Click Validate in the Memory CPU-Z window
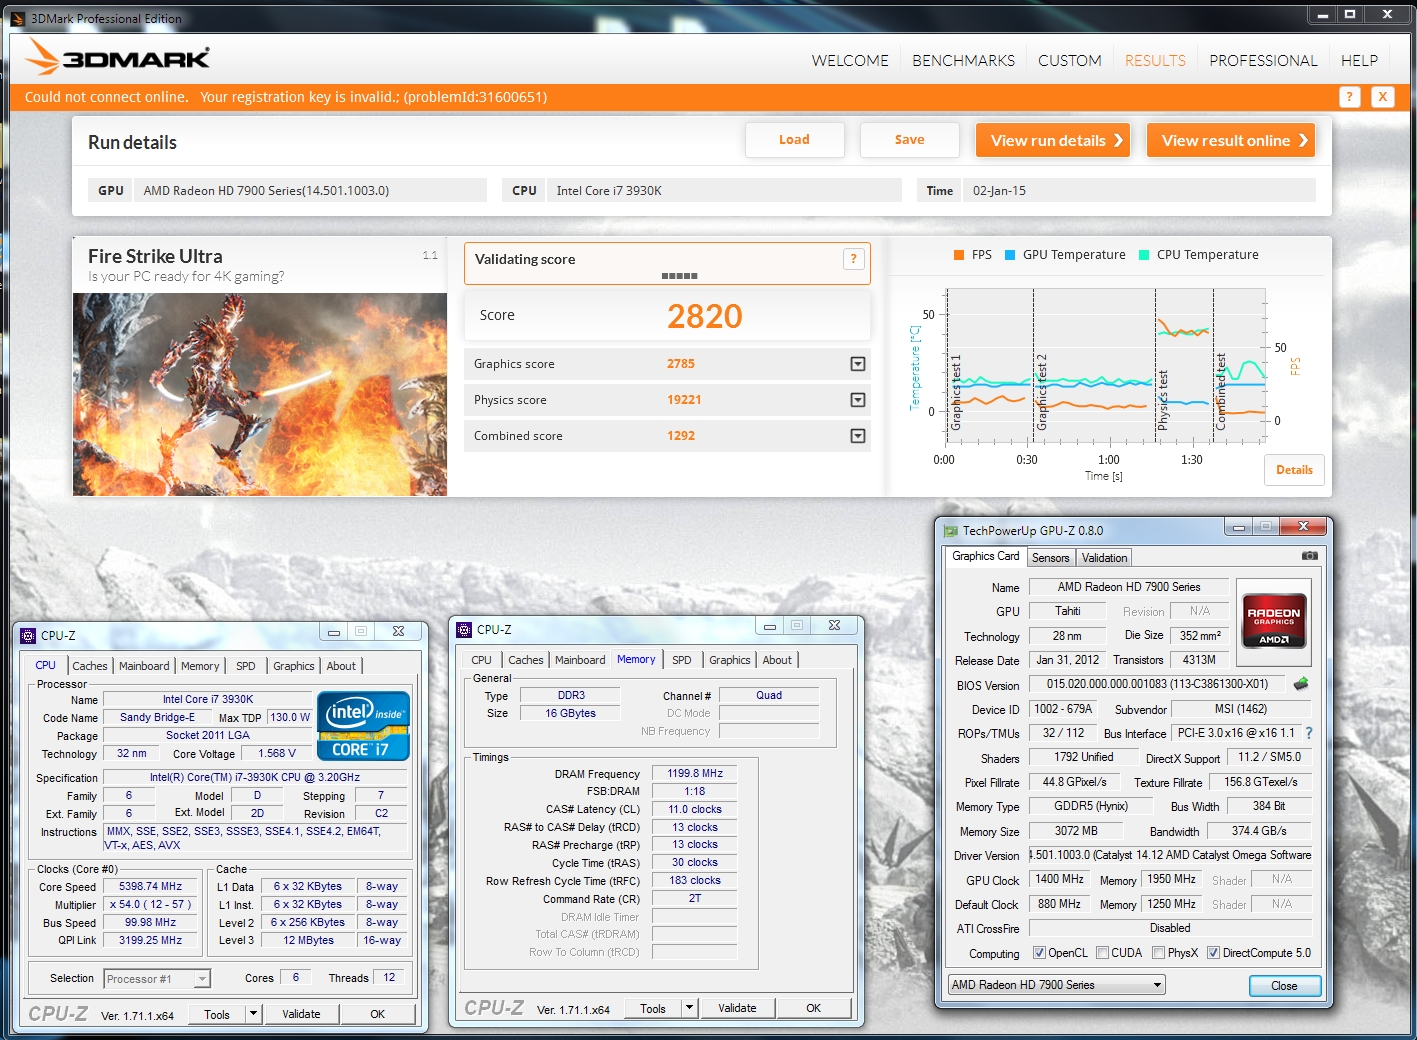Image resolution: width=1417 pixels, height=1040 pixels. (x=737, y=1008)
